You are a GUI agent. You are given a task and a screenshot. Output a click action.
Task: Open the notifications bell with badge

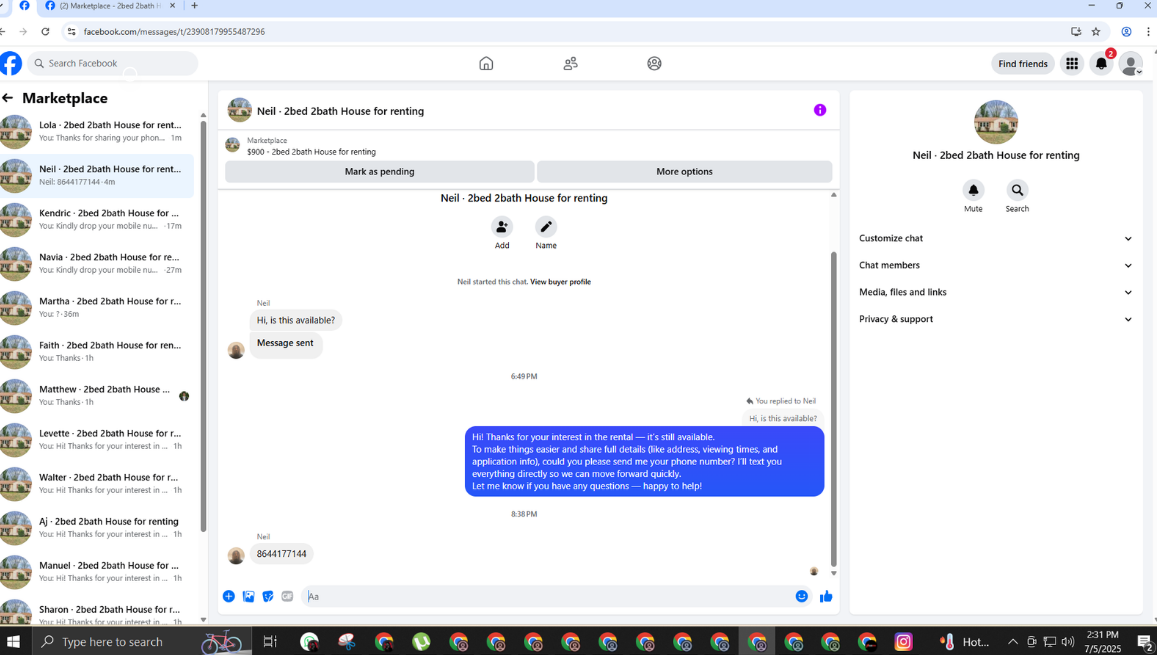(x=1101, y=63)
